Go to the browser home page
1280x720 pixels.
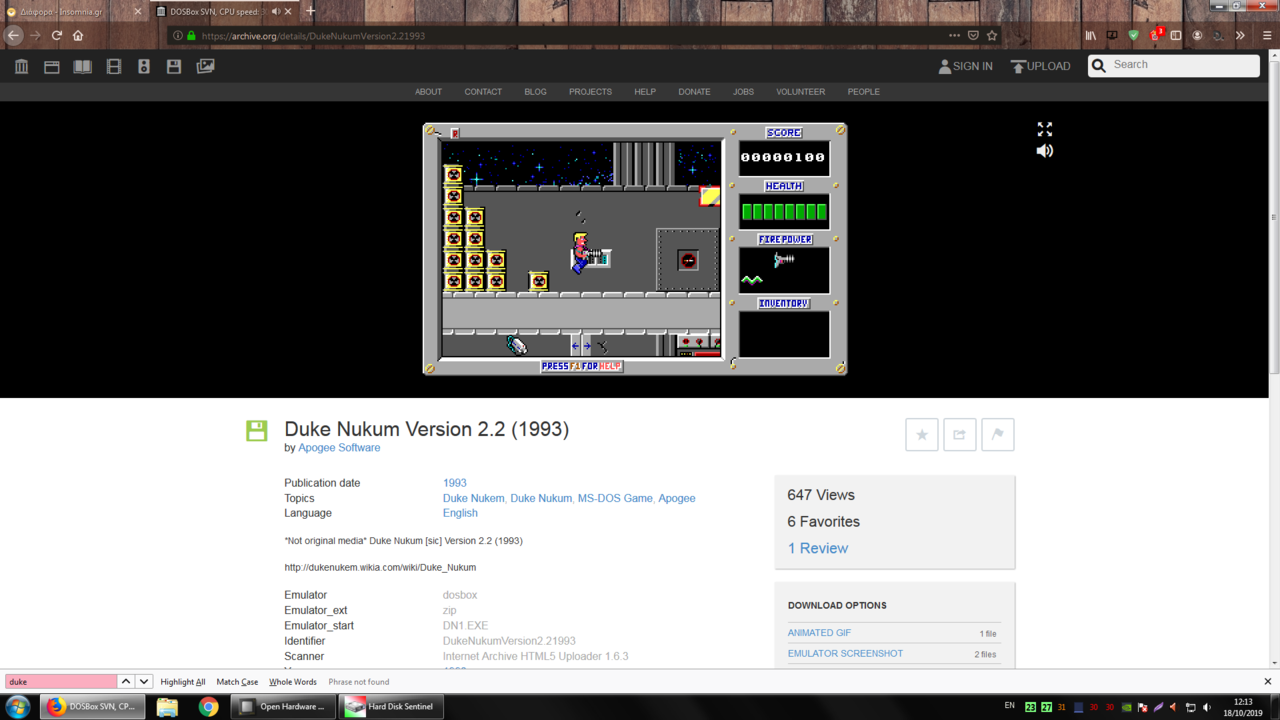[78, 35]
